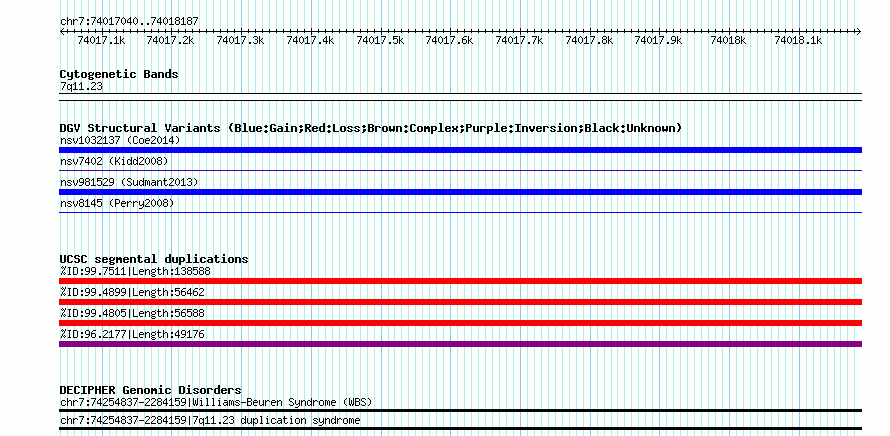Select the purple bar for %ID:96.2177 duplication
890x436 pixels.
click(460, 344)
